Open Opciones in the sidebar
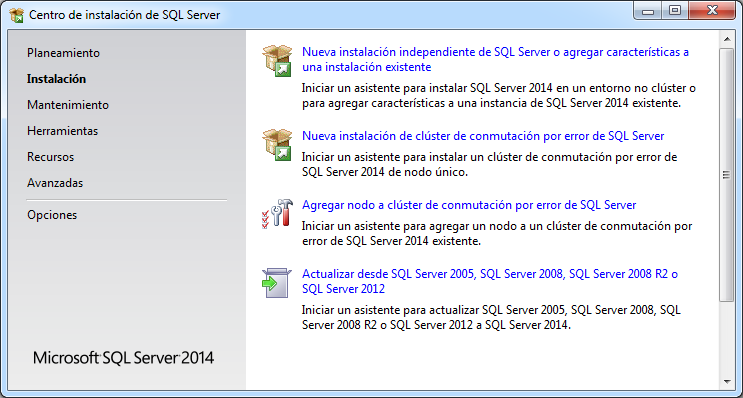The image size is (743, 398). click(x=52, y=215)
